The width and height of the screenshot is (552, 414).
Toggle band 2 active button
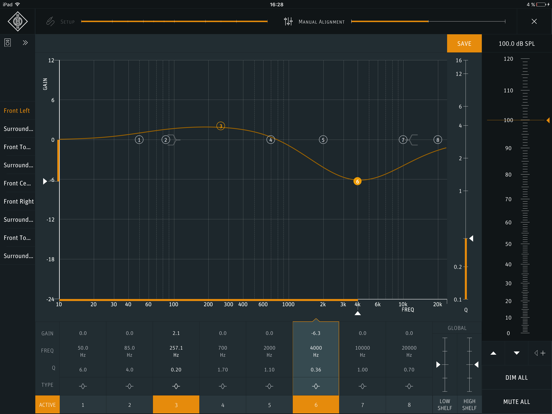pyautogui.click(x=129, y=404)
